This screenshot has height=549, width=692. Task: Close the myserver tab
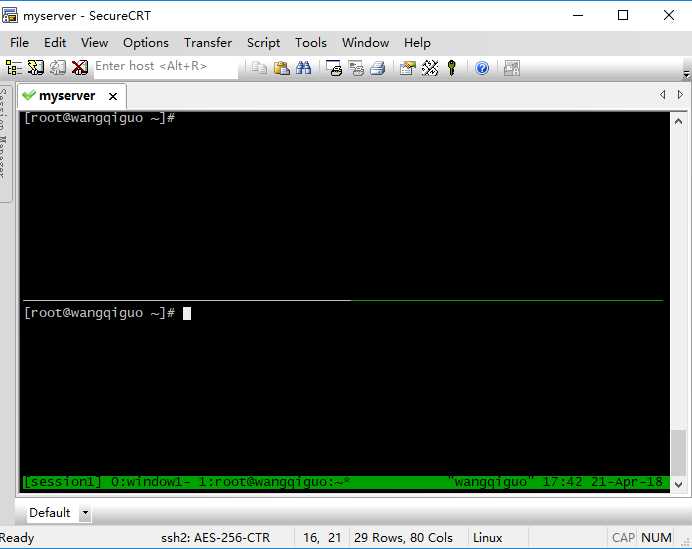(113, 96)
